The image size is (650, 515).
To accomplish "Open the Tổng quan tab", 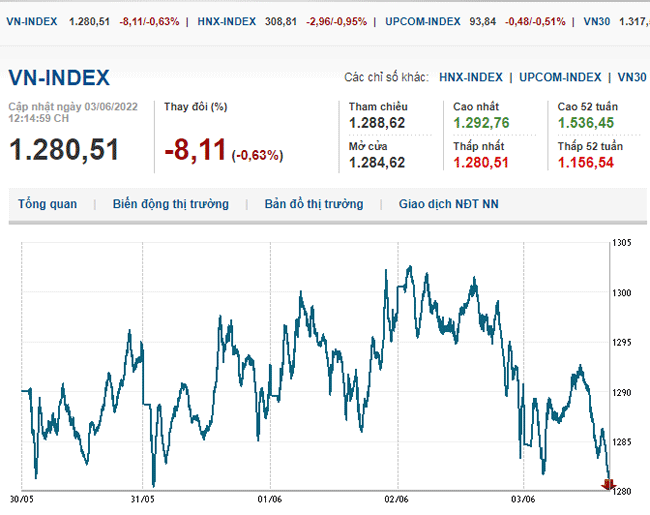I will pos(47,204).
